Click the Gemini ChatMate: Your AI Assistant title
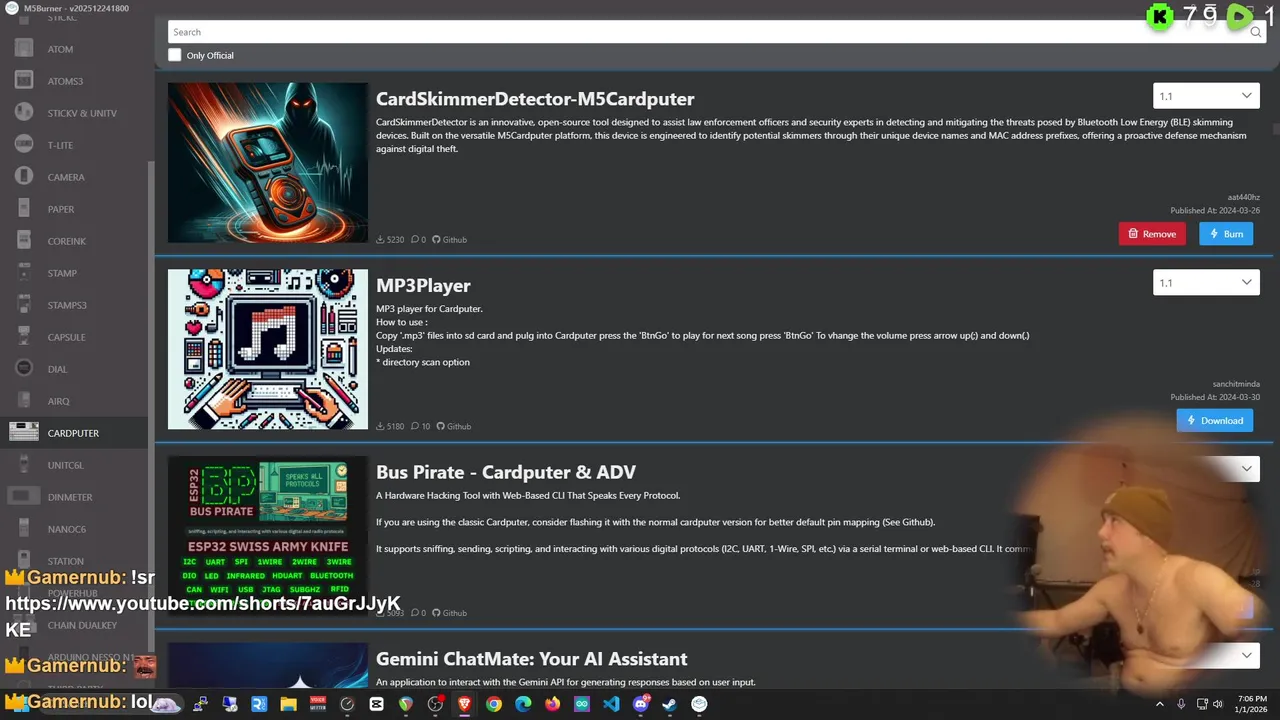The image size is (1280, 720). (x=531, y=659)
